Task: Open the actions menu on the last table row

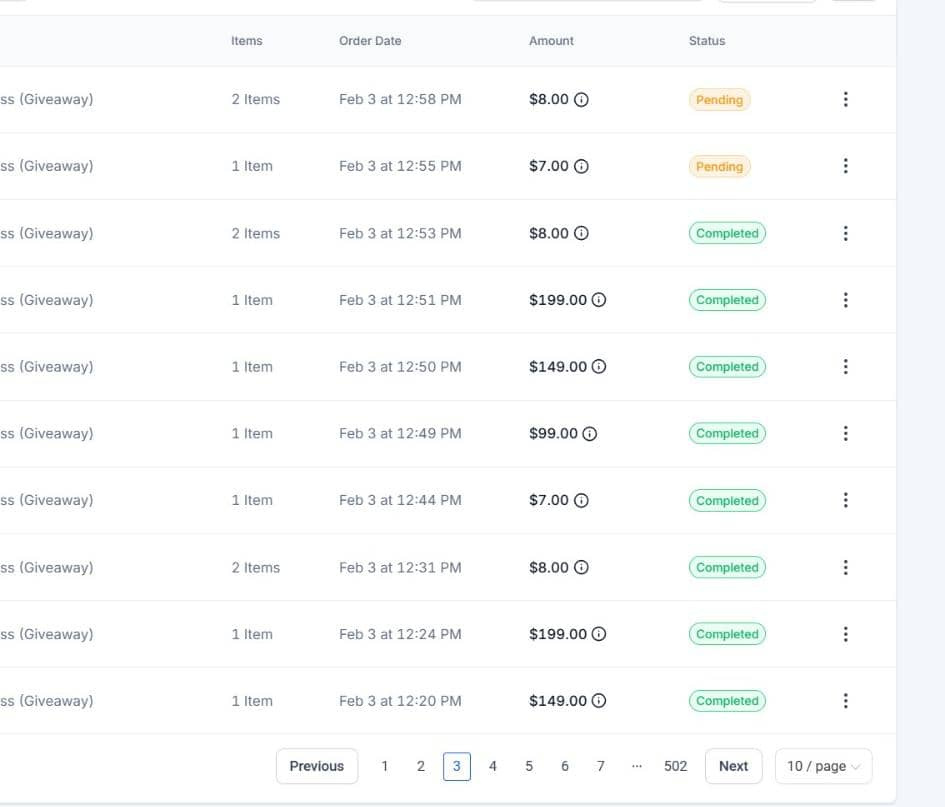Action: click(x=846, y=701)
